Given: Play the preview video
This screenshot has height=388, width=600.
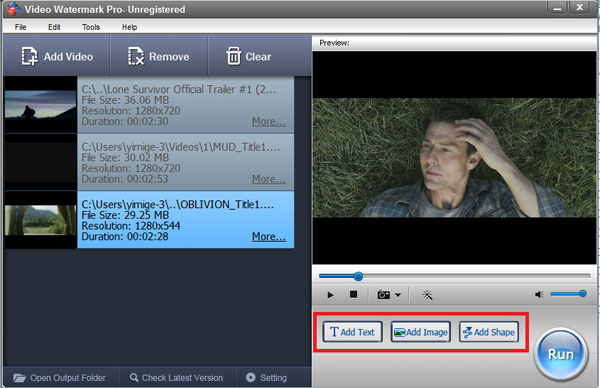Looking at the screenshot, I should [330, 295].
